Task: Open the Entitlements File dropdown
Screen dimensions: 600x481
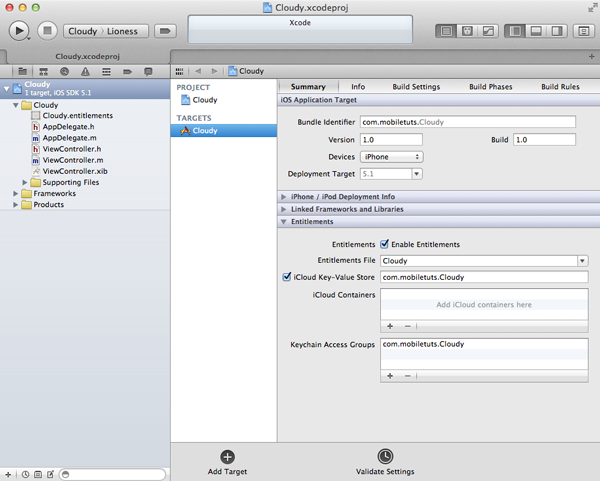Action: [582, 261]
